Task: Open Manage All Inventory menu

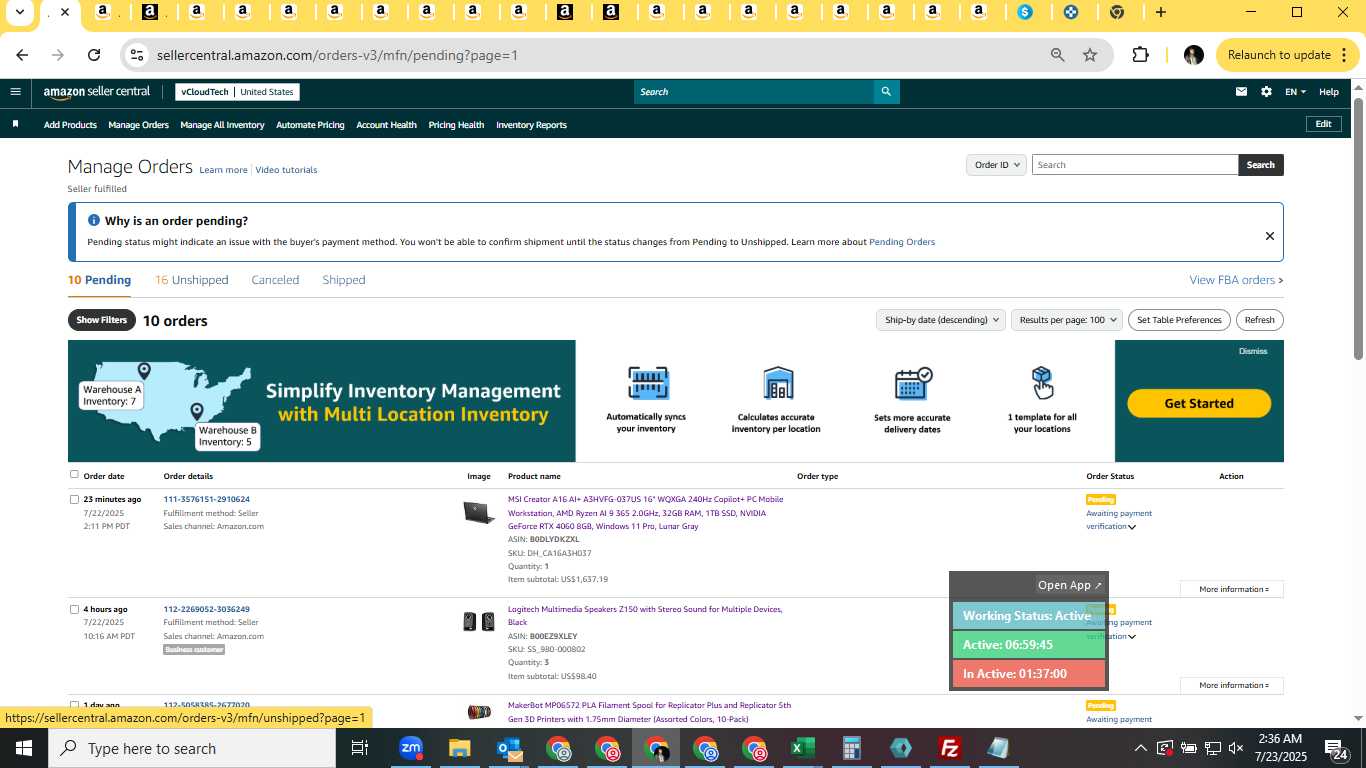Action: point(222,125)
